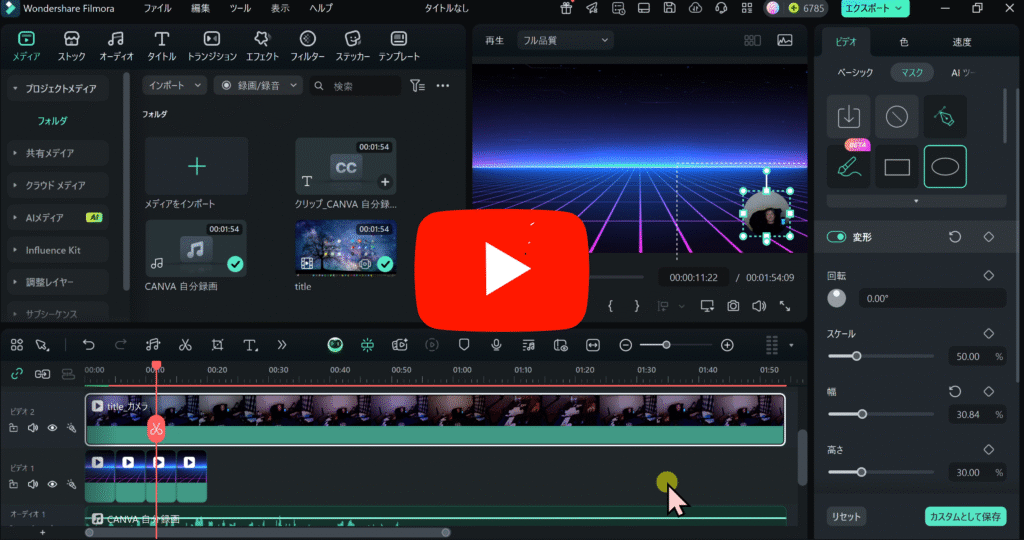Click the Reset button
The height and width of the screenshot is (540, 1024).
(x=846, y=516)
